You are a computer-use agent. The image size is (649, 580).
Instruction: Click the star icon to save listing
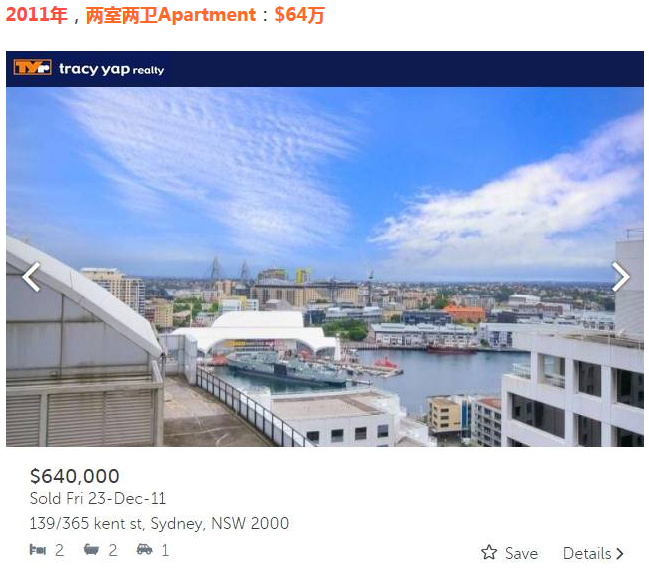(489, 552)
